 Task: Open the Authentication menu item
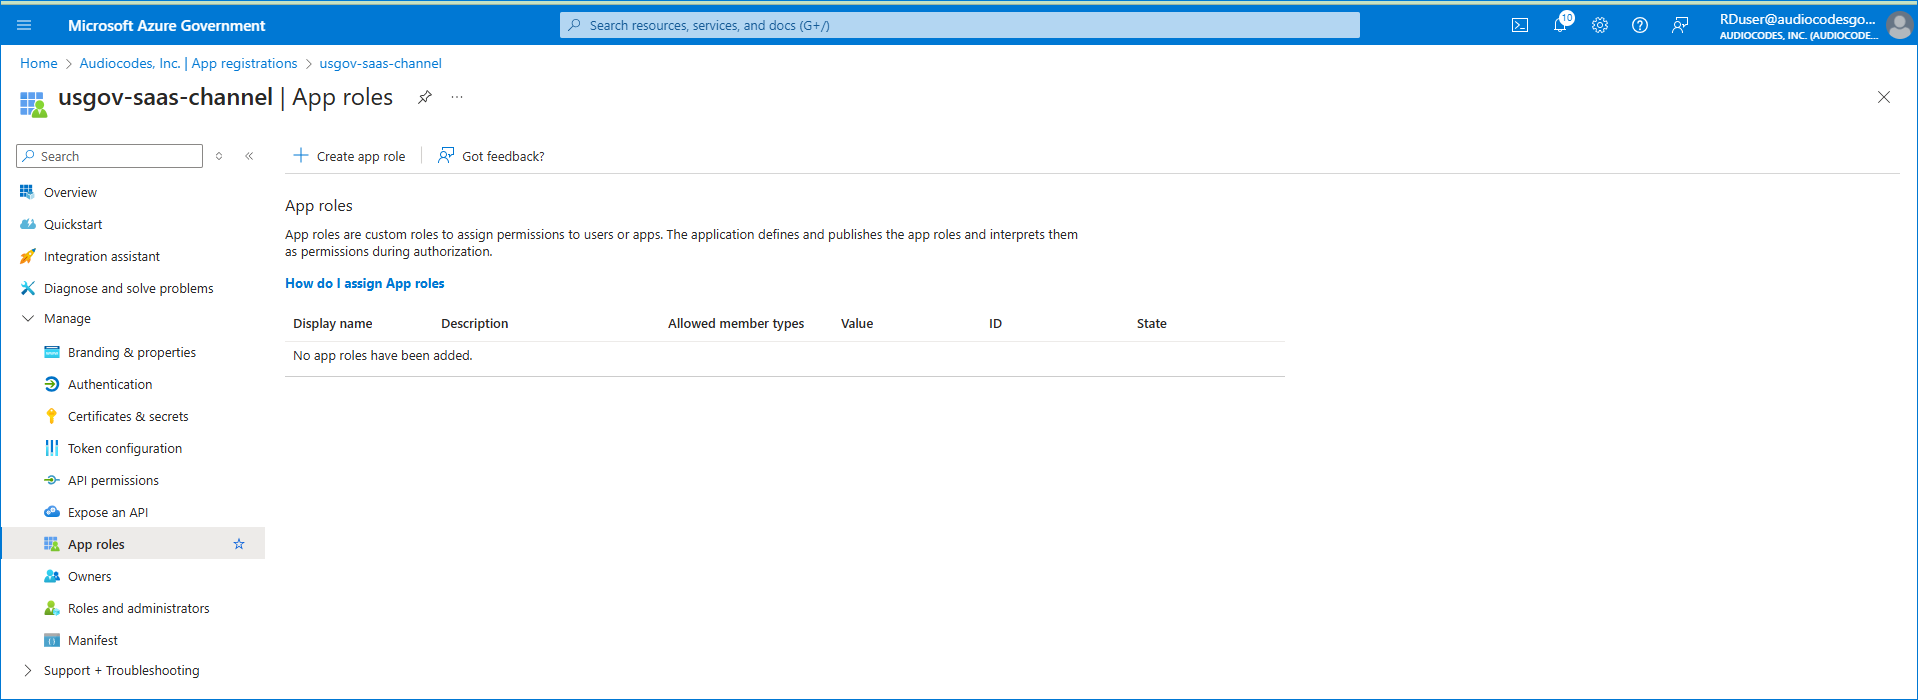[x=110, y=385]
